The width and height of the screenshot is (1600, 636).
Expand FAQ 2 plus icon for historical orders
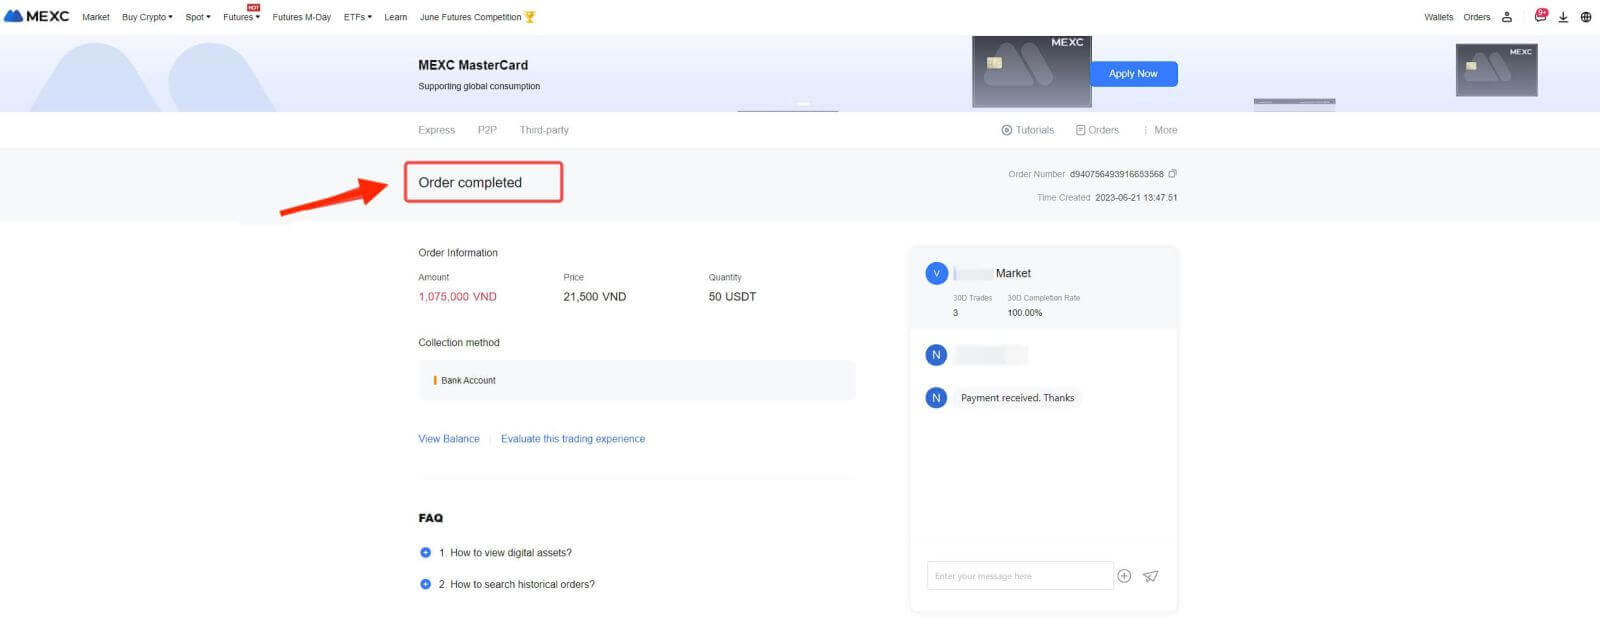[425, 585]
